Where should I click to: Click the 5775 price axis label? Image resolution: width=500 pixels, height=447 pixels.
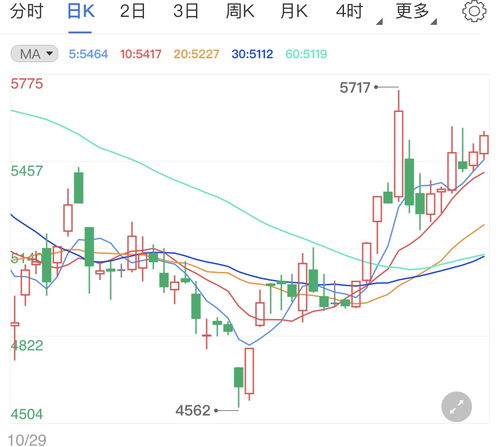pos(27,83)
